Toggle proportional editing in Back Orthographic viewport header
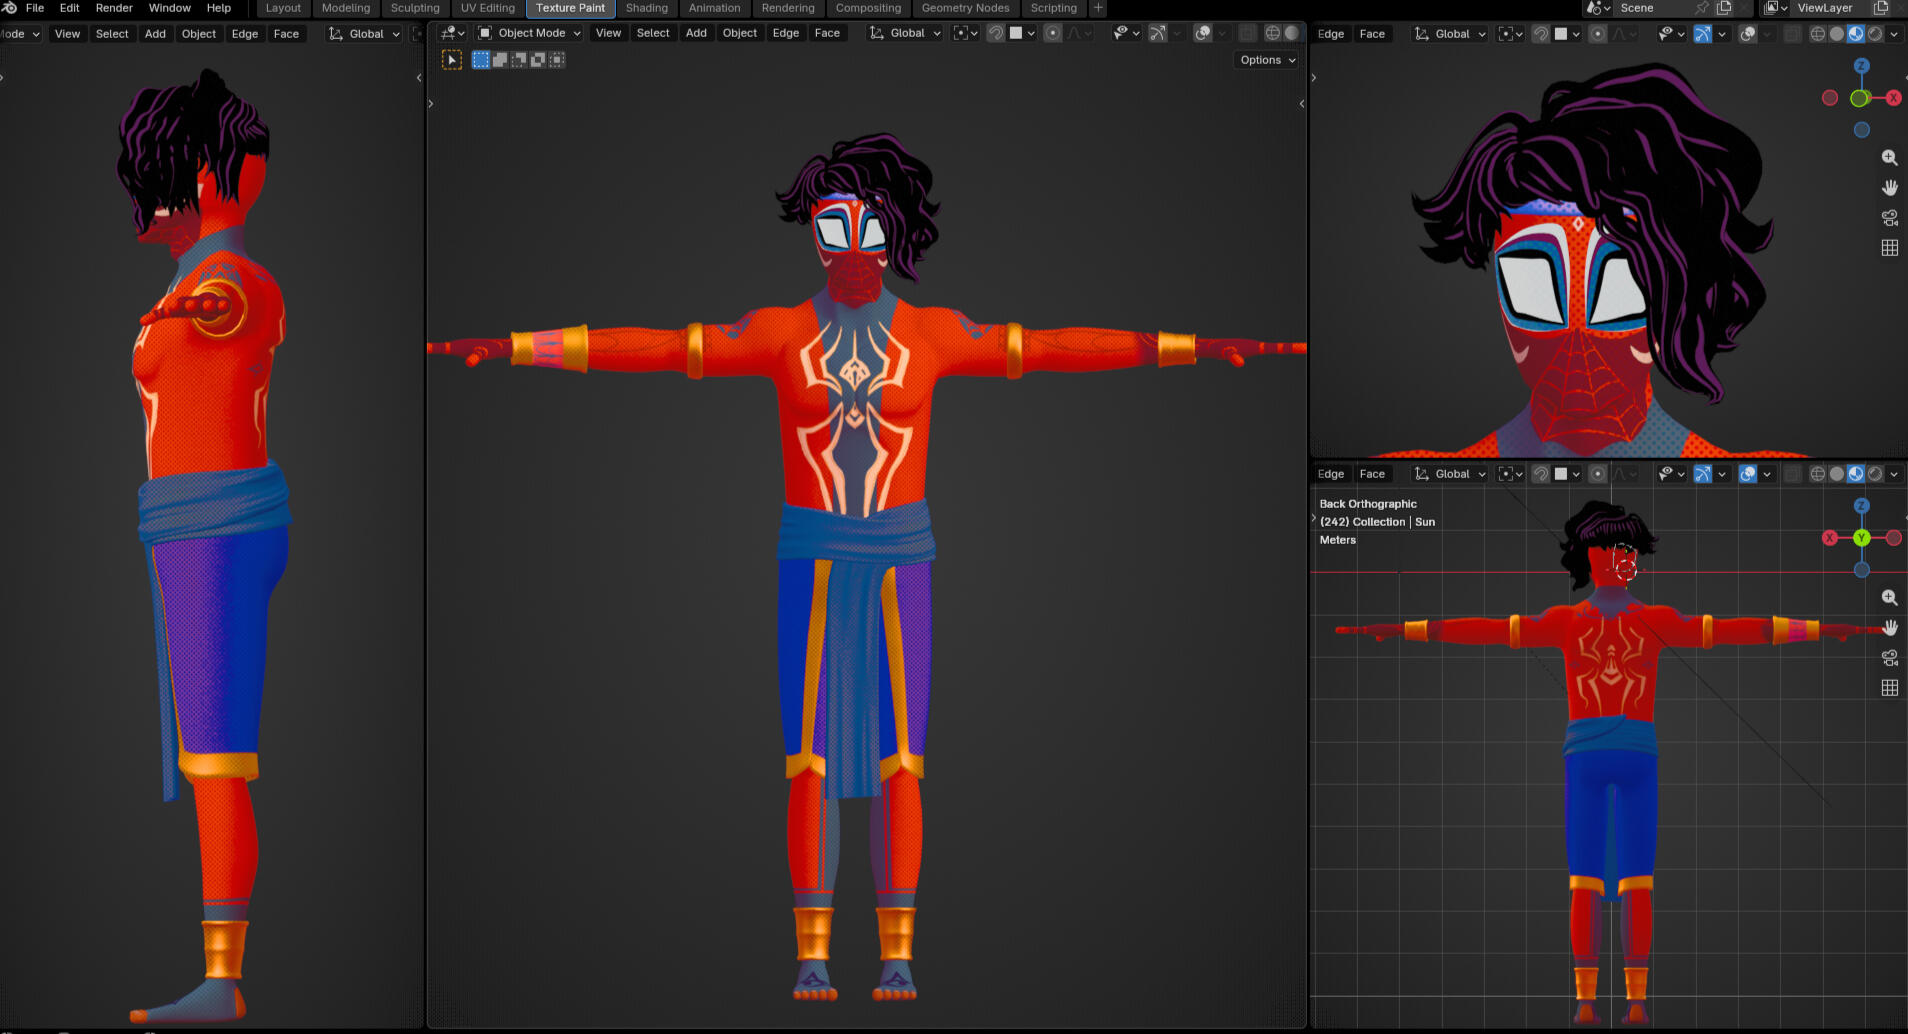Screen dimensions: 1908x1034 click(1598, 474)
